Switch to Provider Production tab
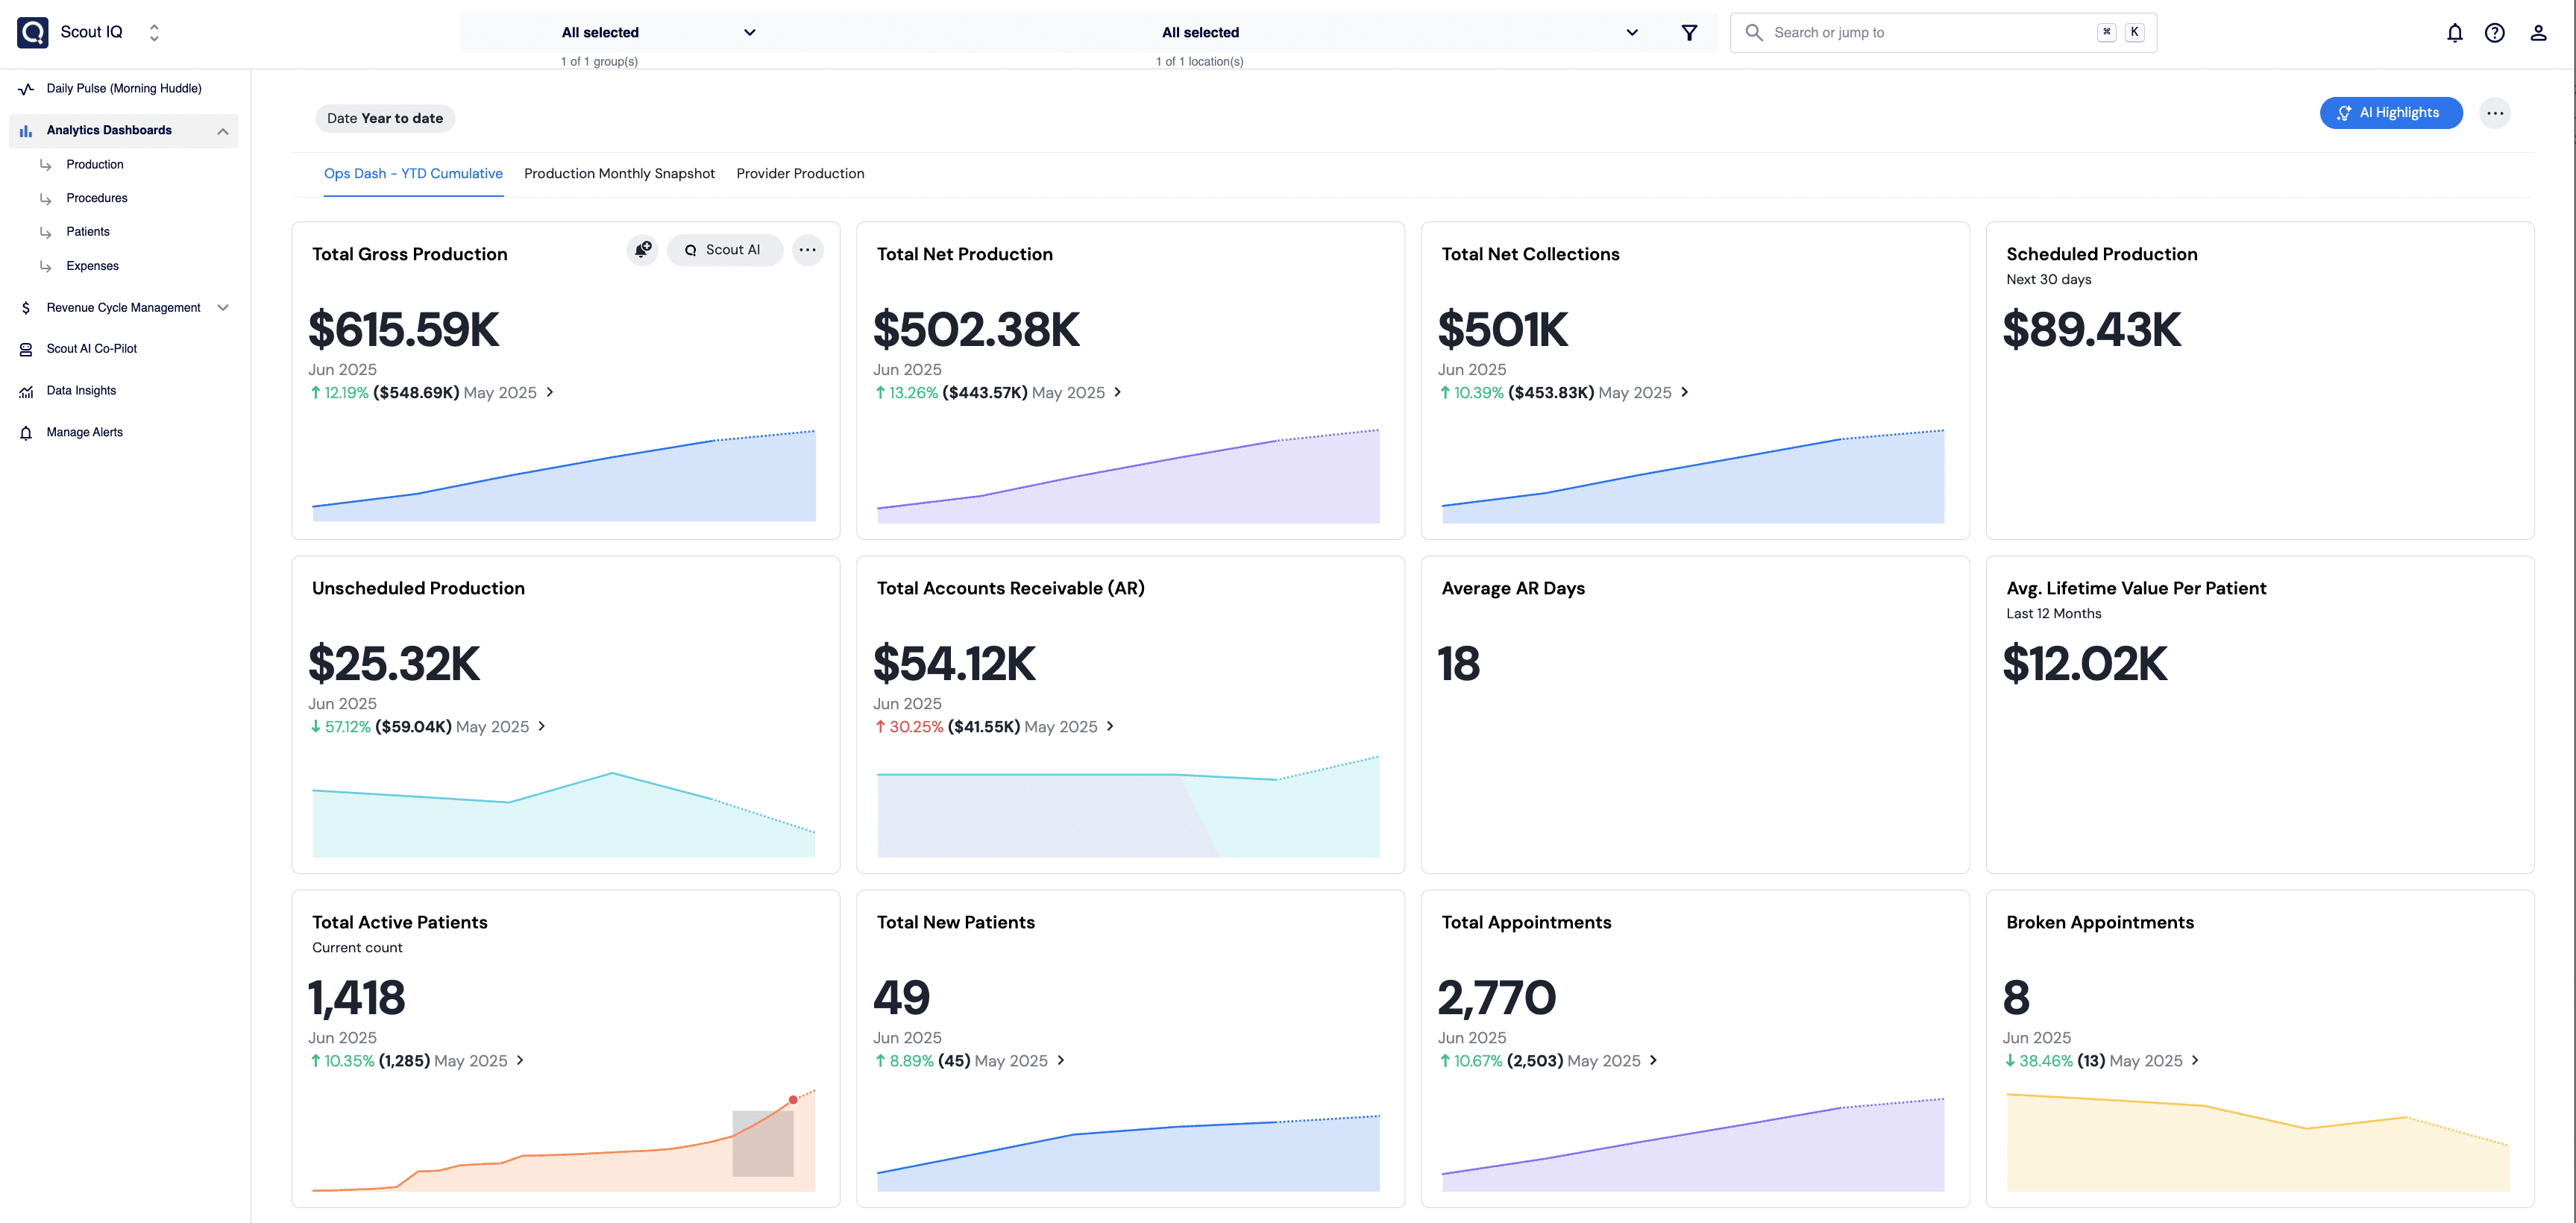2576x1223 pixels. (800, 174)
